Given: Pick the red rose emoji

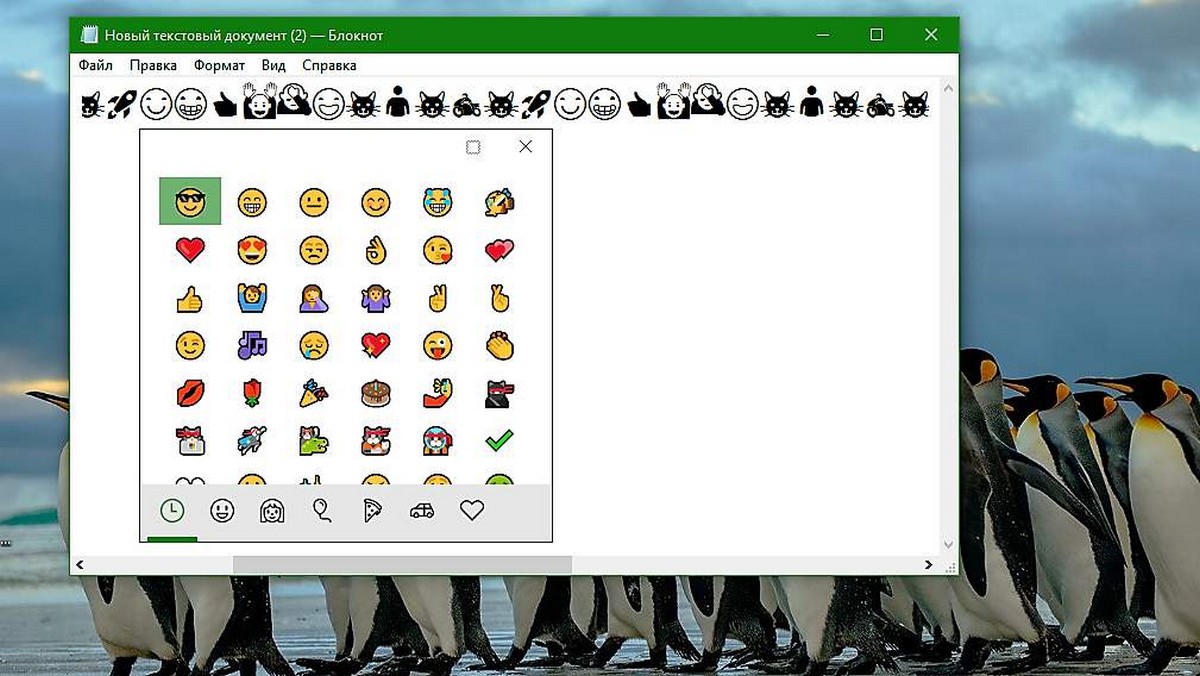Looking at the screenshot, I should [252, 393].
